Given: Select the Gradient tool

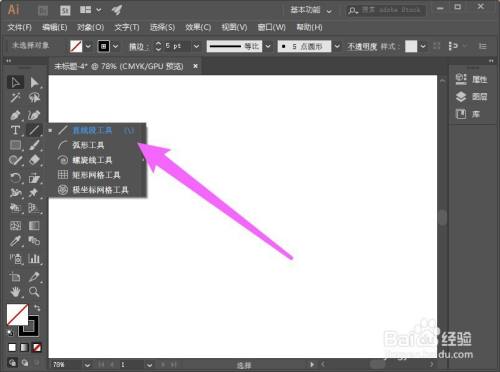Looking at the screenshot, I should [34, 226].
